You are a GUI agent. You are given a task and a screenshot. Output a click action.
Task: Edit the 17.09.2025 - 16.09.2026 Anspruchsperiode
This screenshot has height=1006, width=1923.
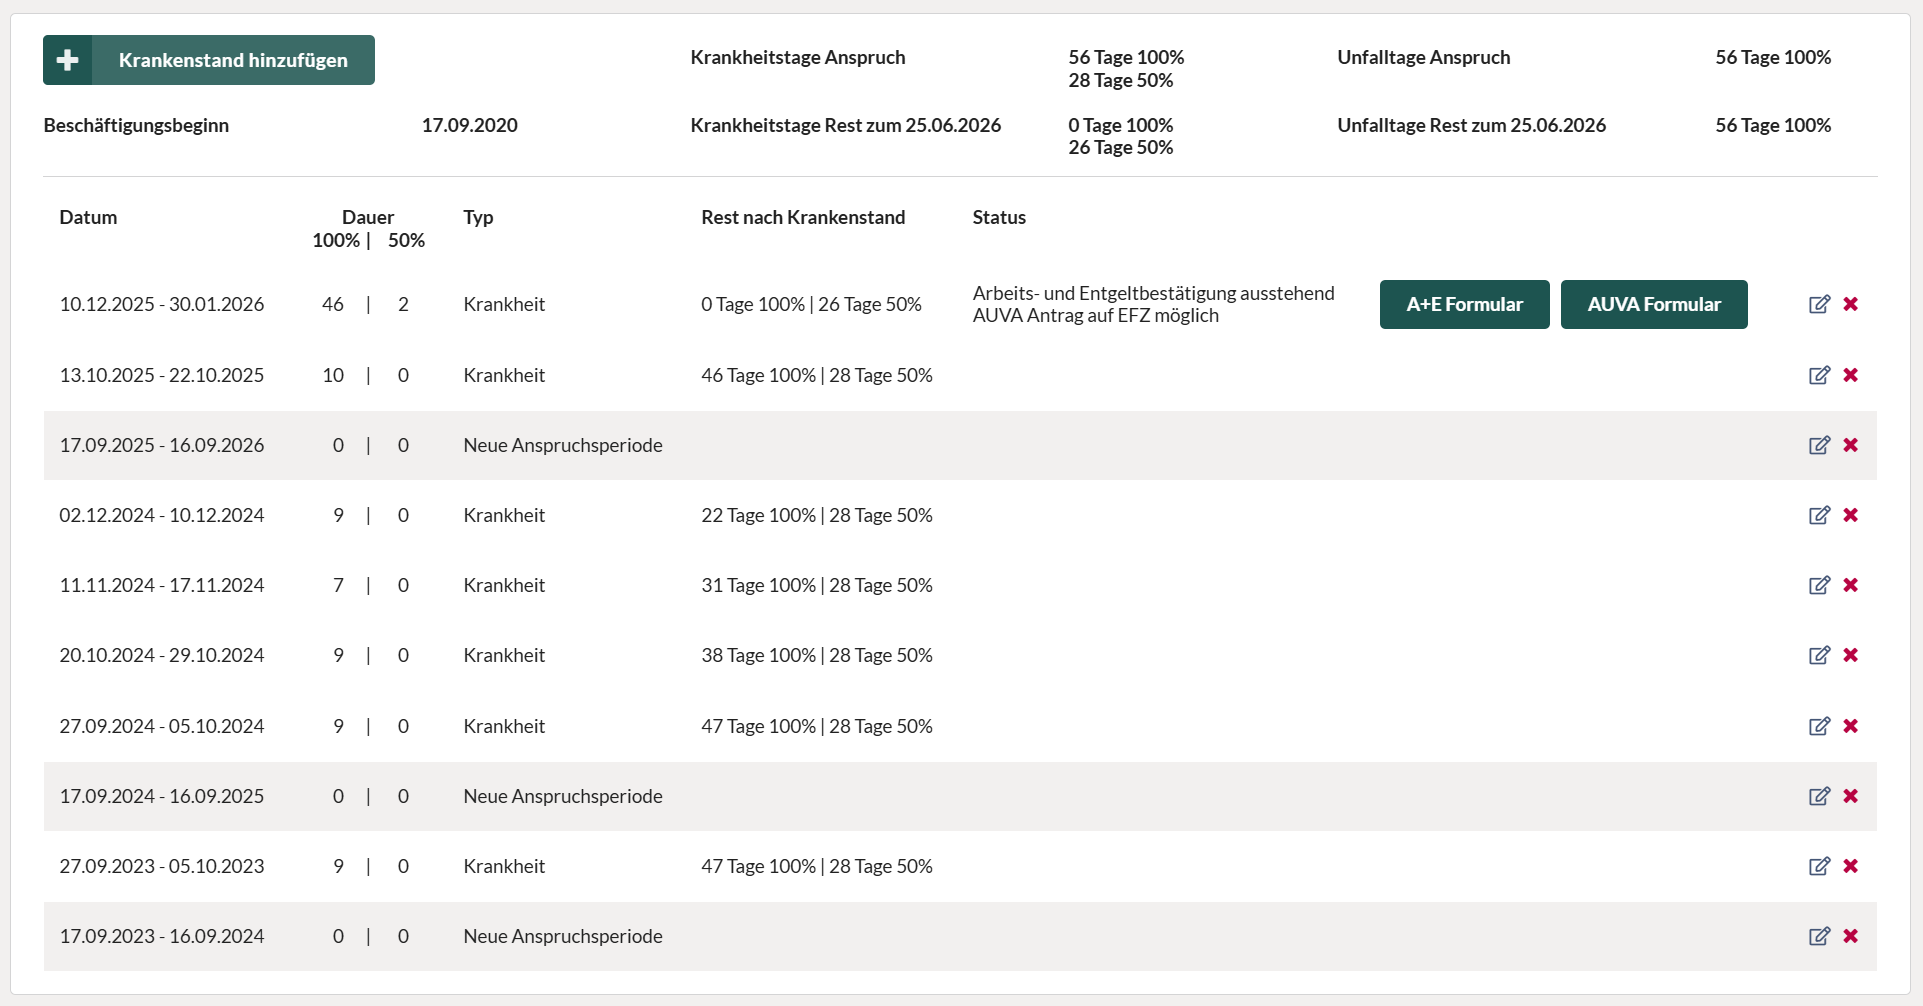[x=1819, y=445]
